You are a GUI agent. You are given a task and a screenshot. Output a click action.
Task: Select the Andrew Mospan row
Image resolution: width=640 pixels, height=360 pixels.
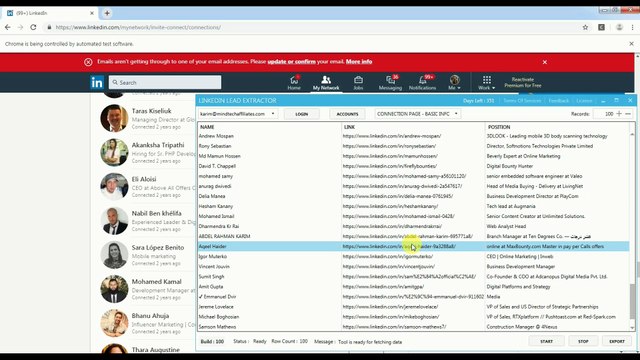[413, 136]
